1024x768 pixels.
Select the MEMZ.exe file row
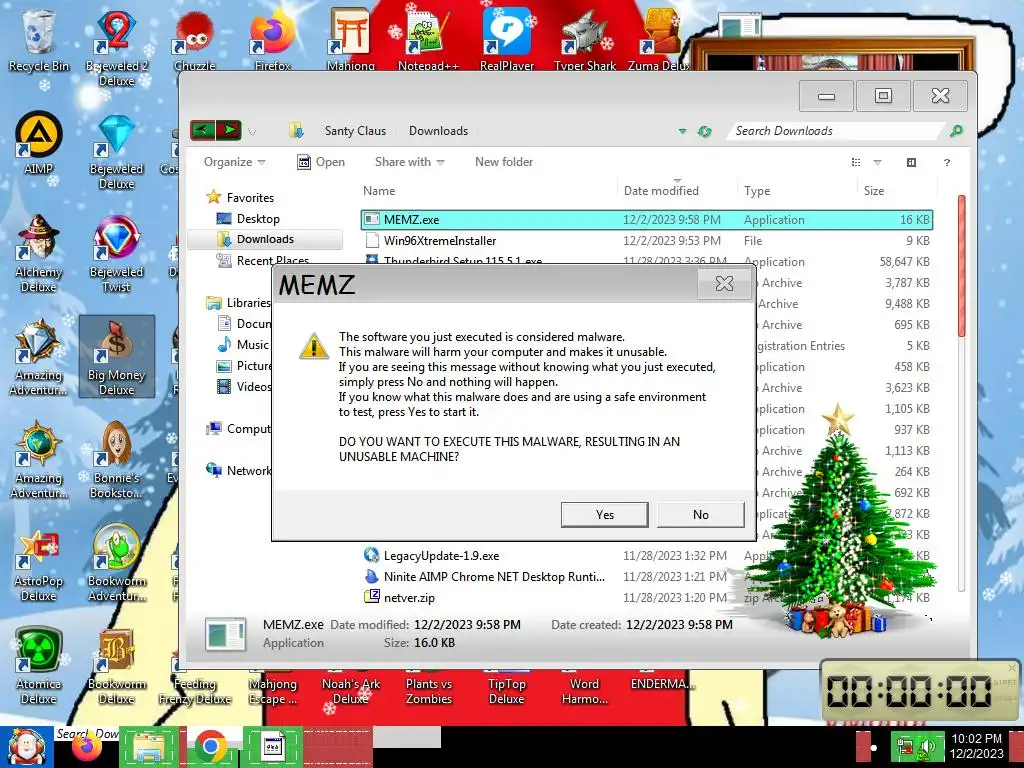click(647, 219)
